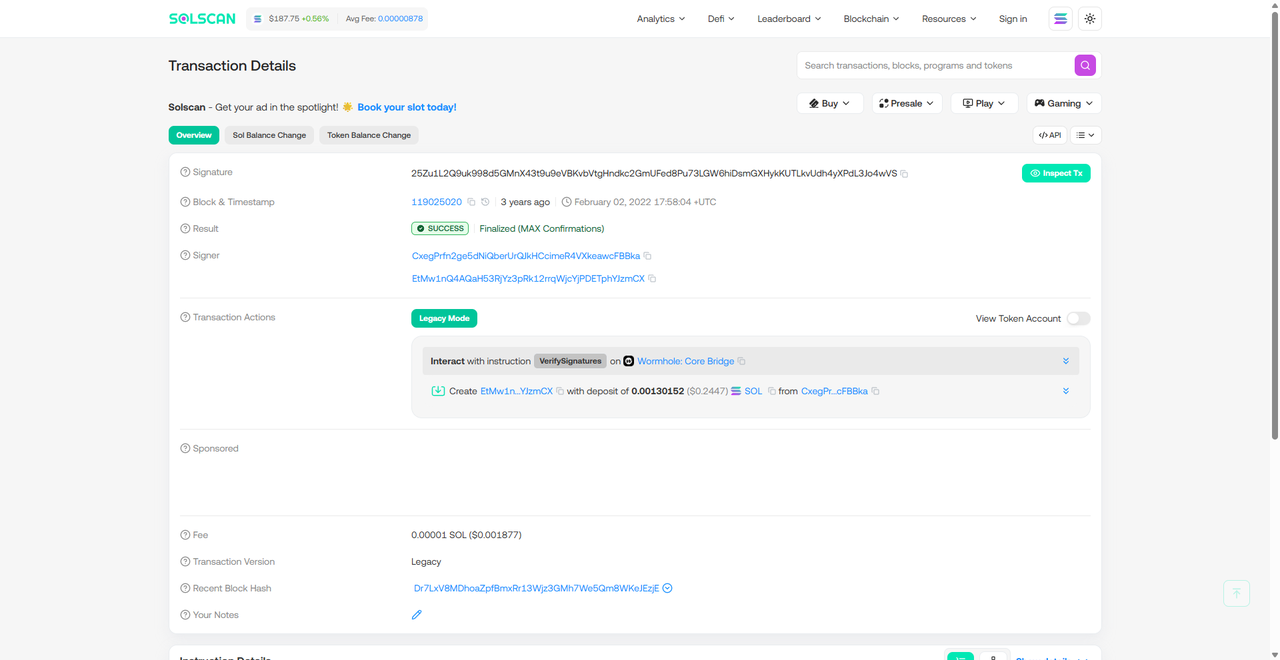Click the Solana network selector icon
1280x660 pixels.
point(1060,19)
